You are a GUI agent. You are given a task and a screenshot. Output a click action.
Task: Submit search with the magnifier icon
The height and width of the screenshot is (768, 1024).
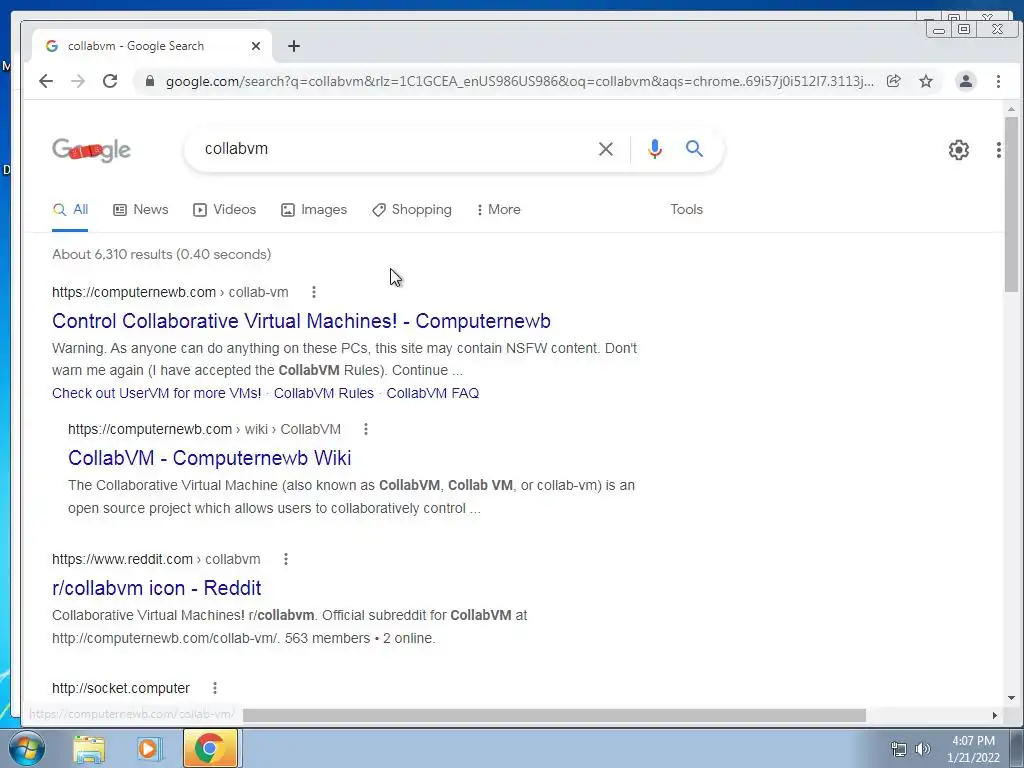click(x=694, y=149)
